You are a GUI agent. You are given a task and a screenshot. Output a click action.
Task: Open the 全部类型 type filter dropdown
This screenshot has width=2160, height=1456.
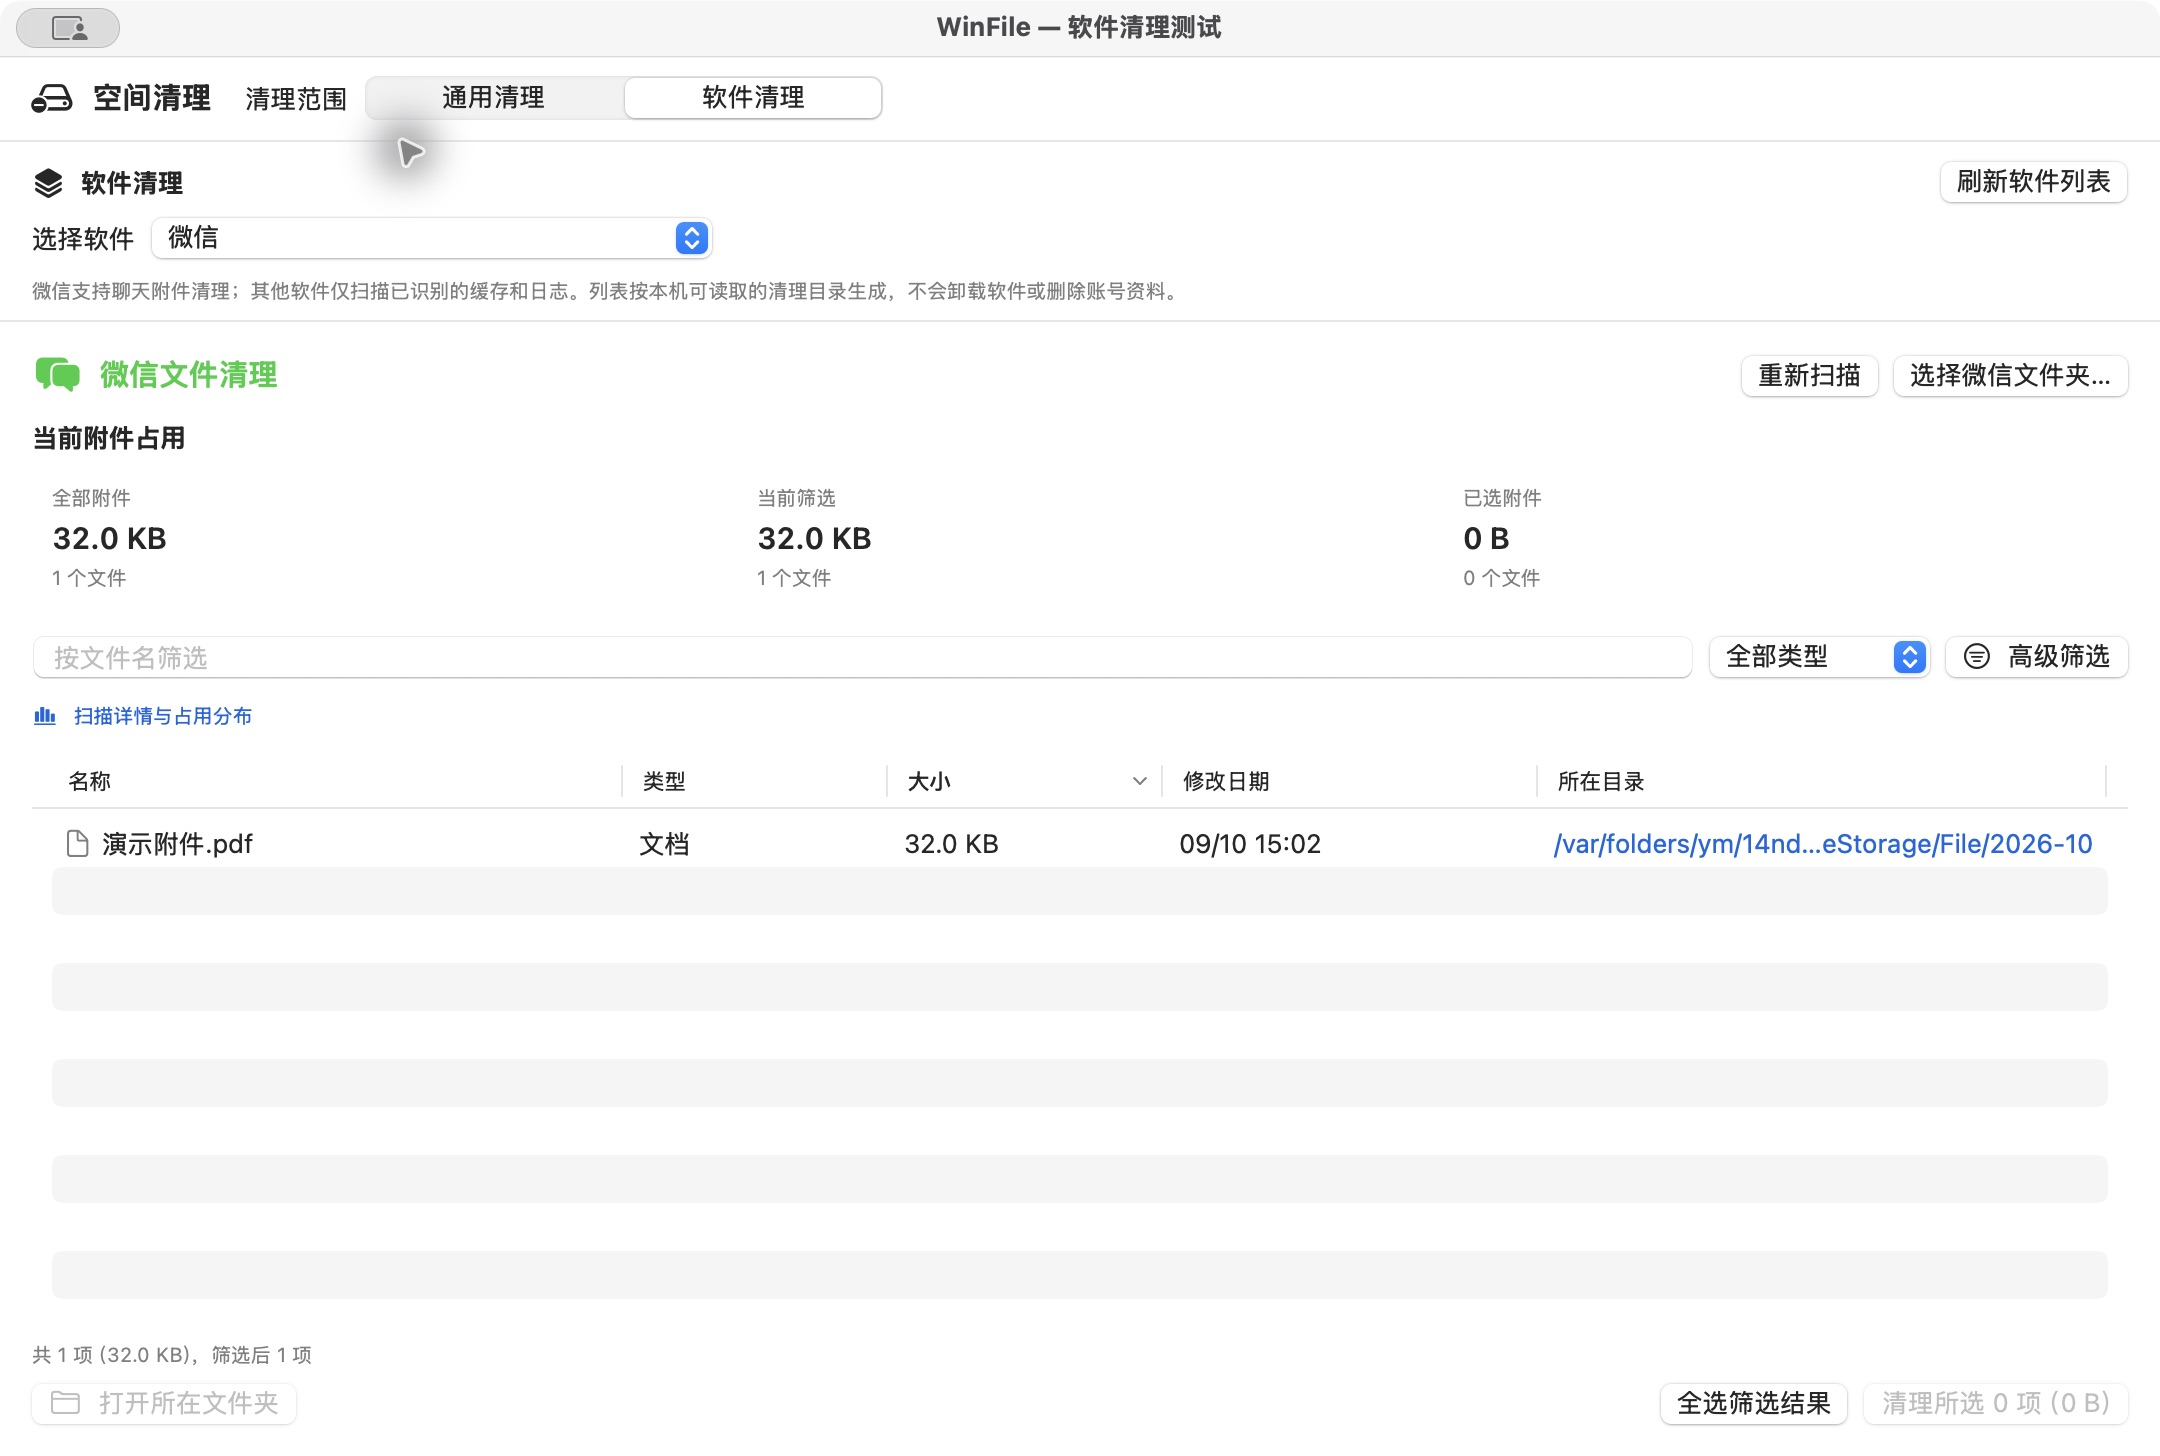(1819, 657)
